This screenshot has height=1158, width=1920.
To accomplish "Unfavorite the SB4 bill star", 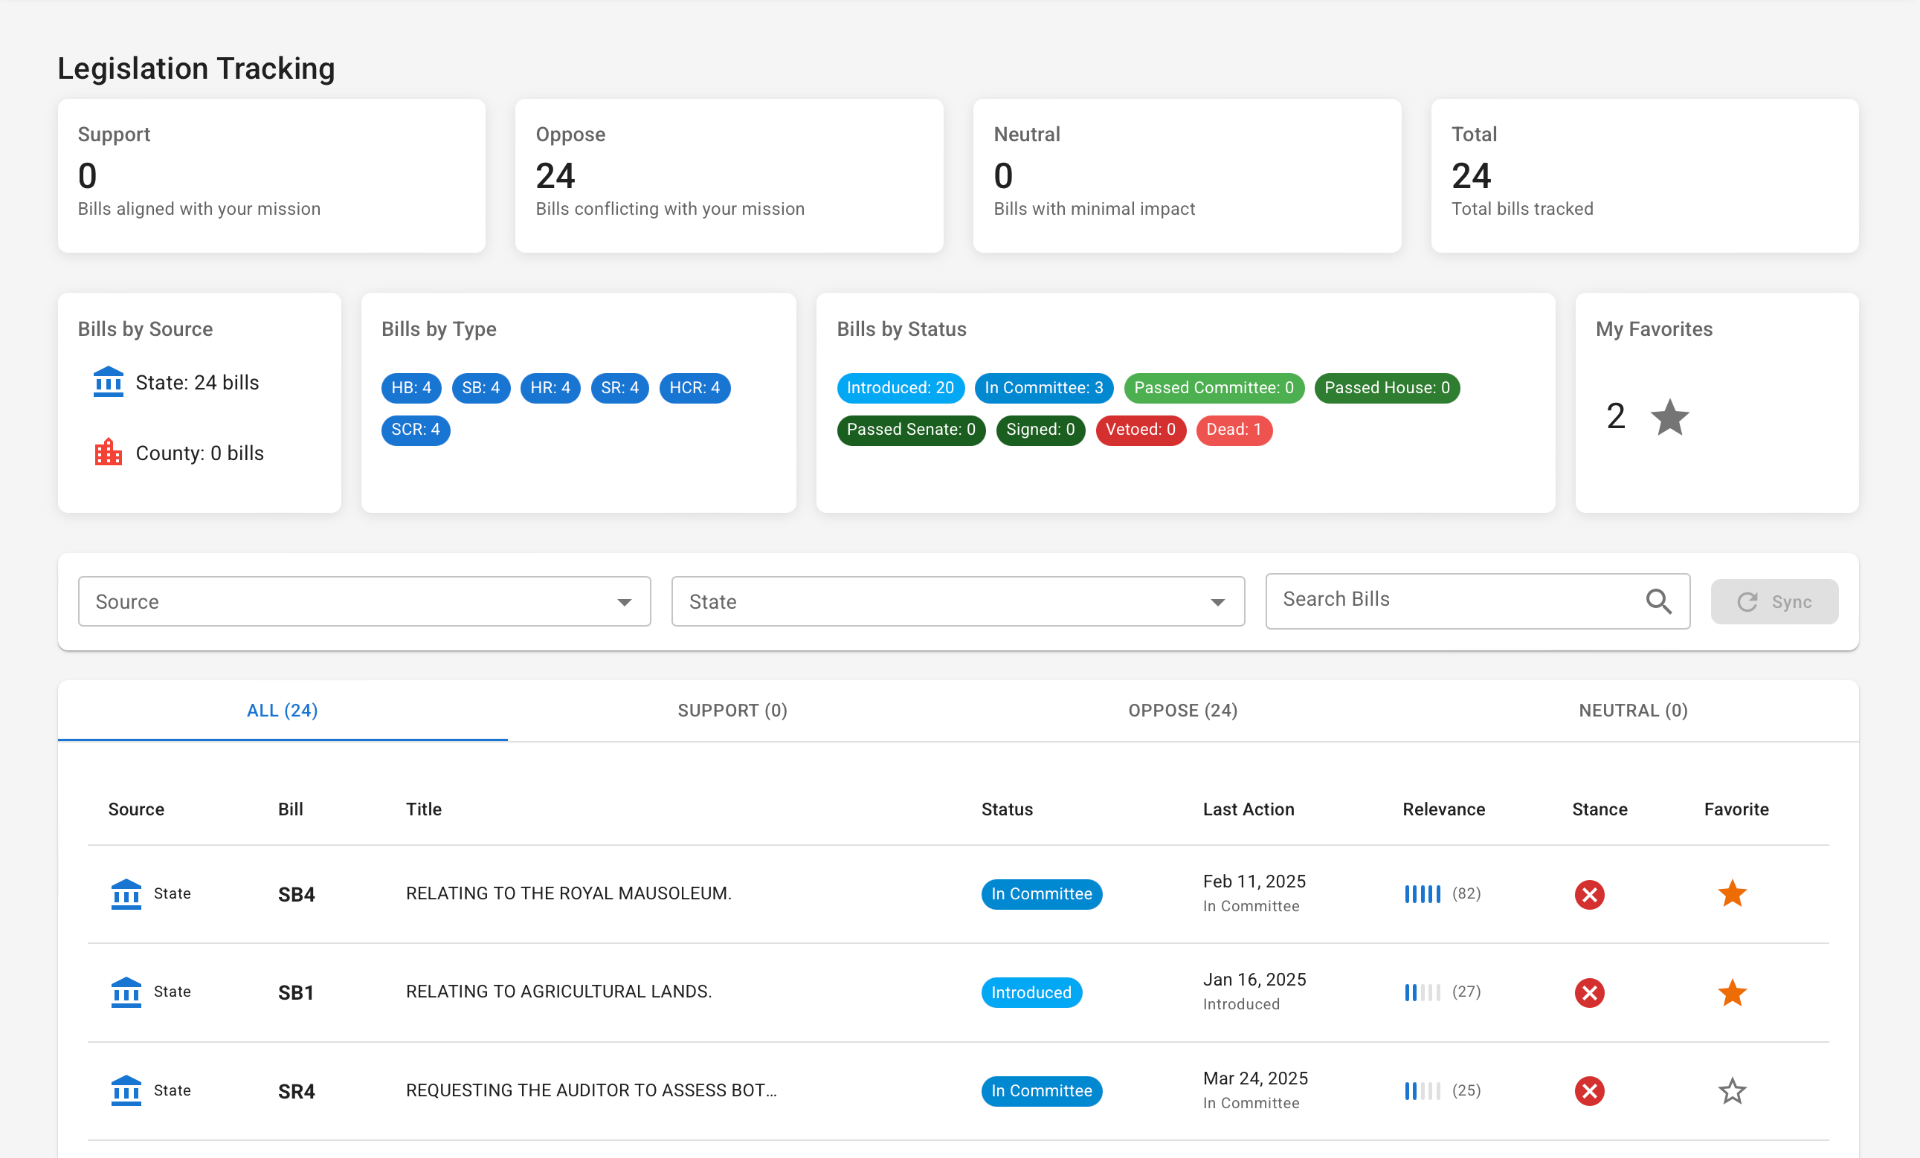I will click(x=1732, y=894).
